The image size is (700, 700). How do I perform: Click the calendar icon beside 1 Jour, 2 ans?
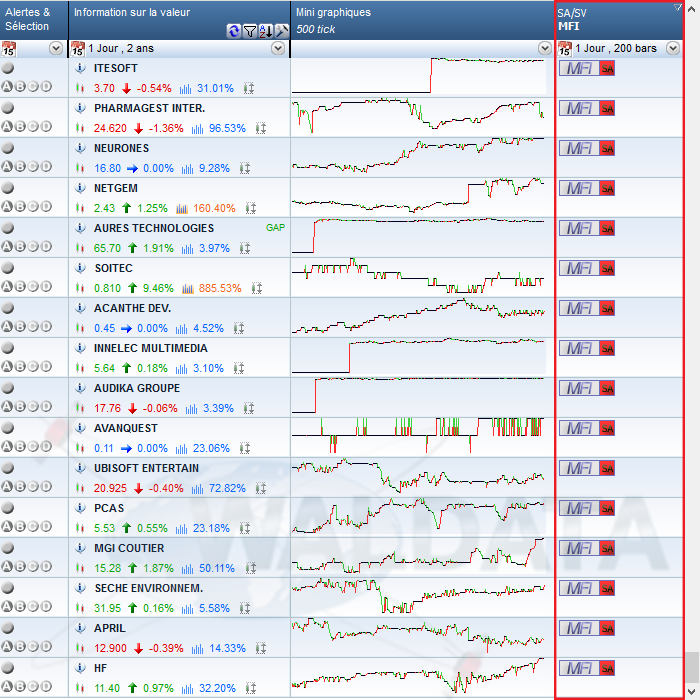point(79,48)
